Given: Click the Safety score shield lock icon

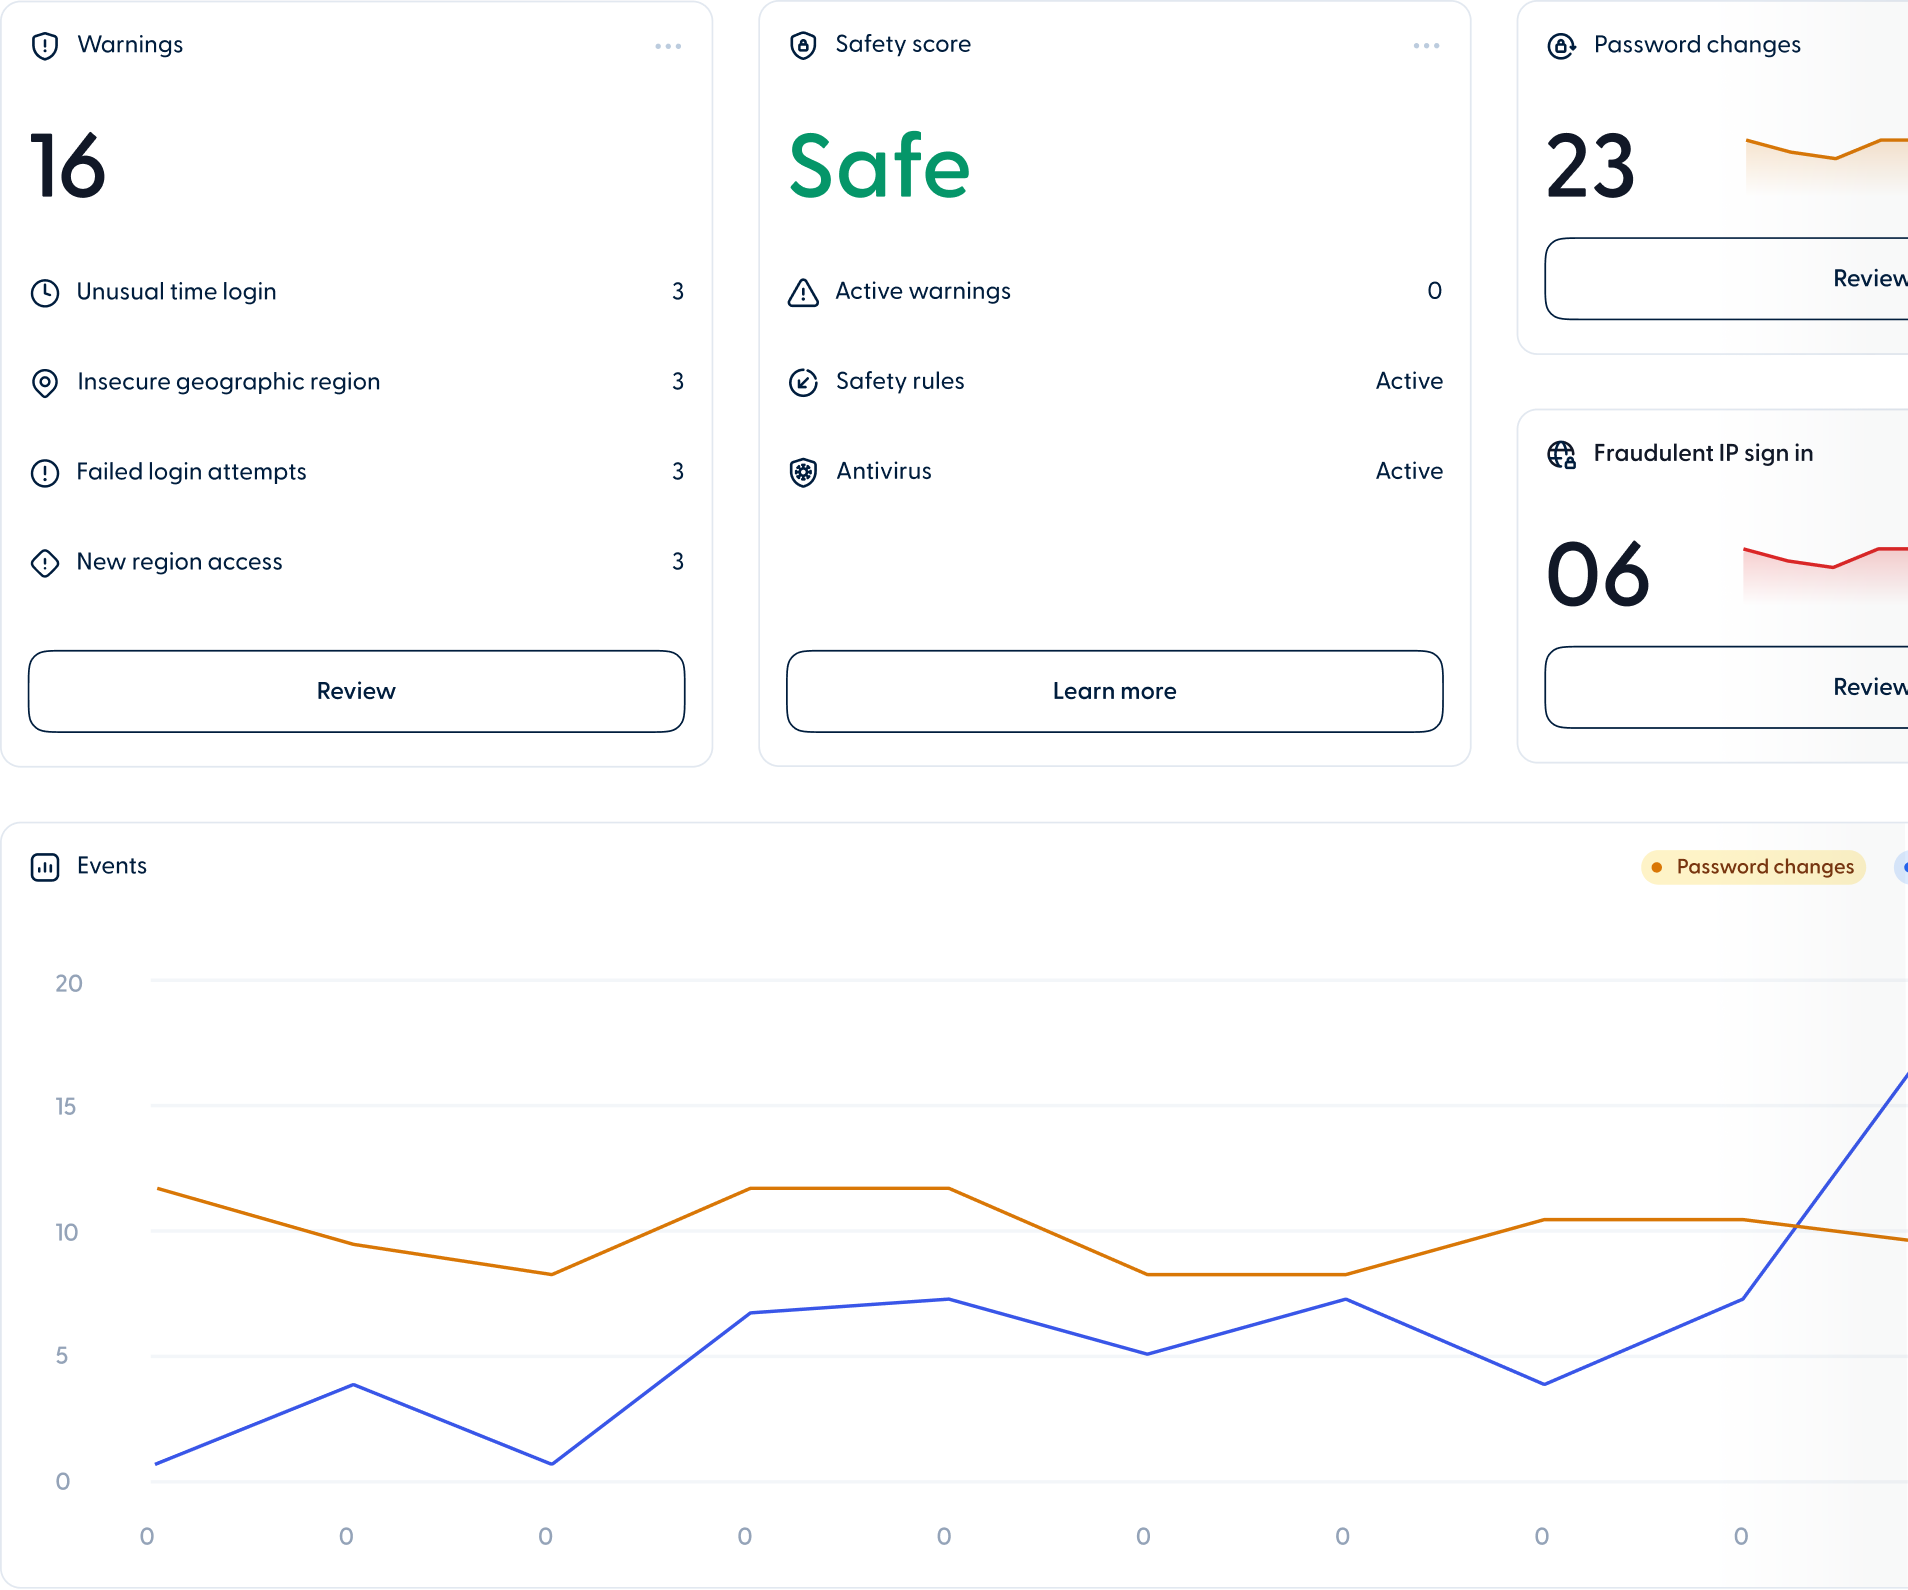Looking at the screenshot, I should coord(803,46).
